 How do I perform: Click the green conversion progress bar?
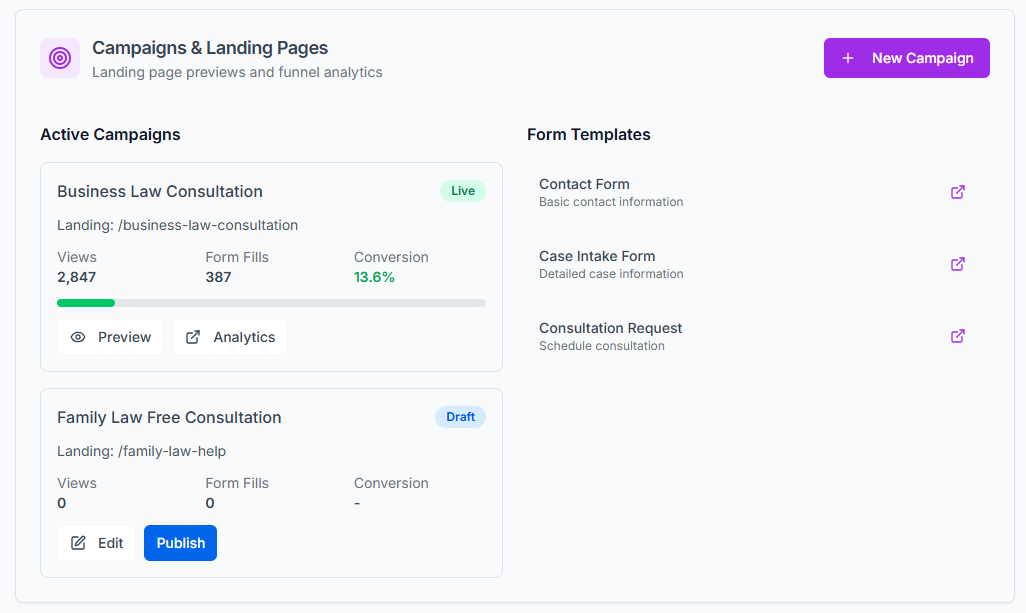(86, 302)
